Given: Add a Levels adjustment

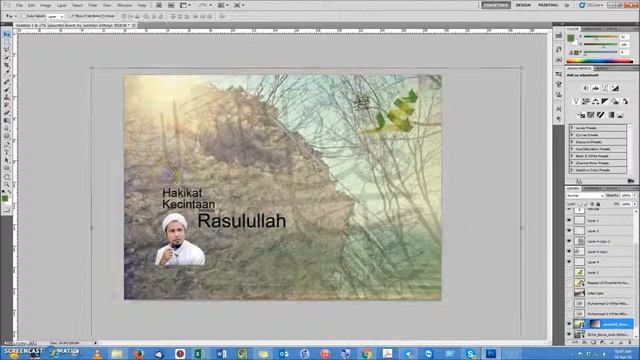Looking at the screenshot, I should (x=596, y=88).
